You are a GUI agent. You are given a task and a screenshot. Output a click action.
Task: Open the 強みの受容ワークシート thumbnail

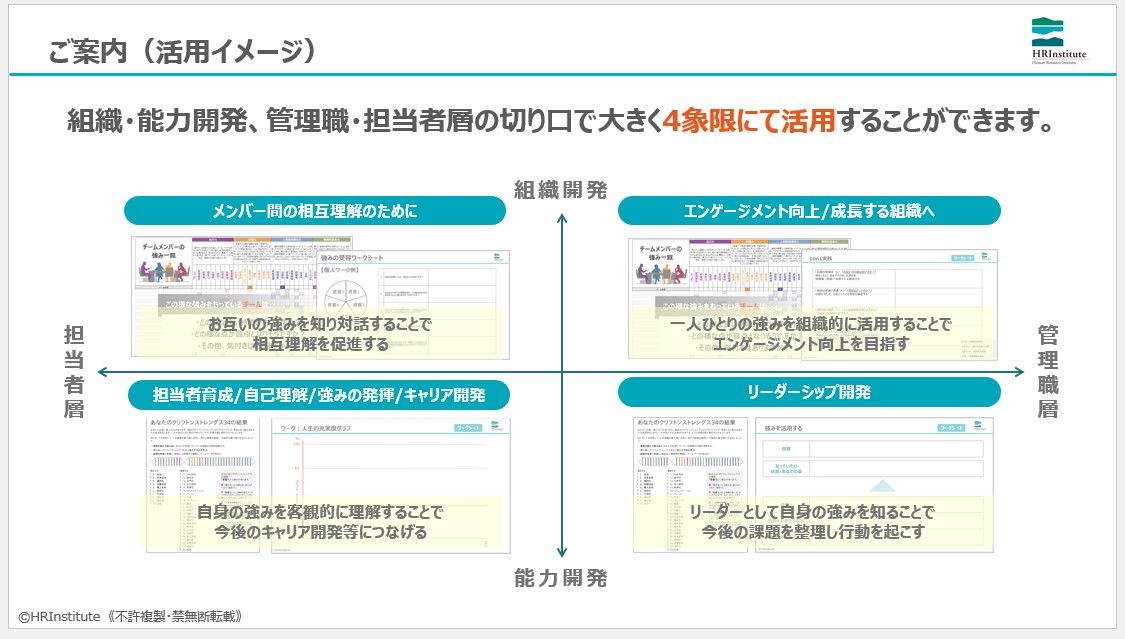tap(413, 304)
